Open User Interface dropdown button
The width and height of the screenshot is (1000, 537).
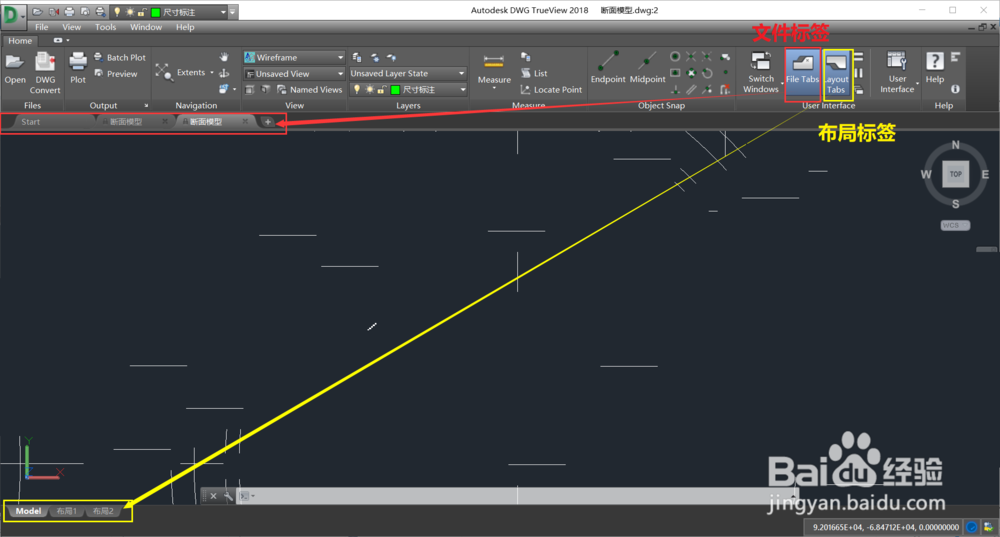tap(897, 73)
